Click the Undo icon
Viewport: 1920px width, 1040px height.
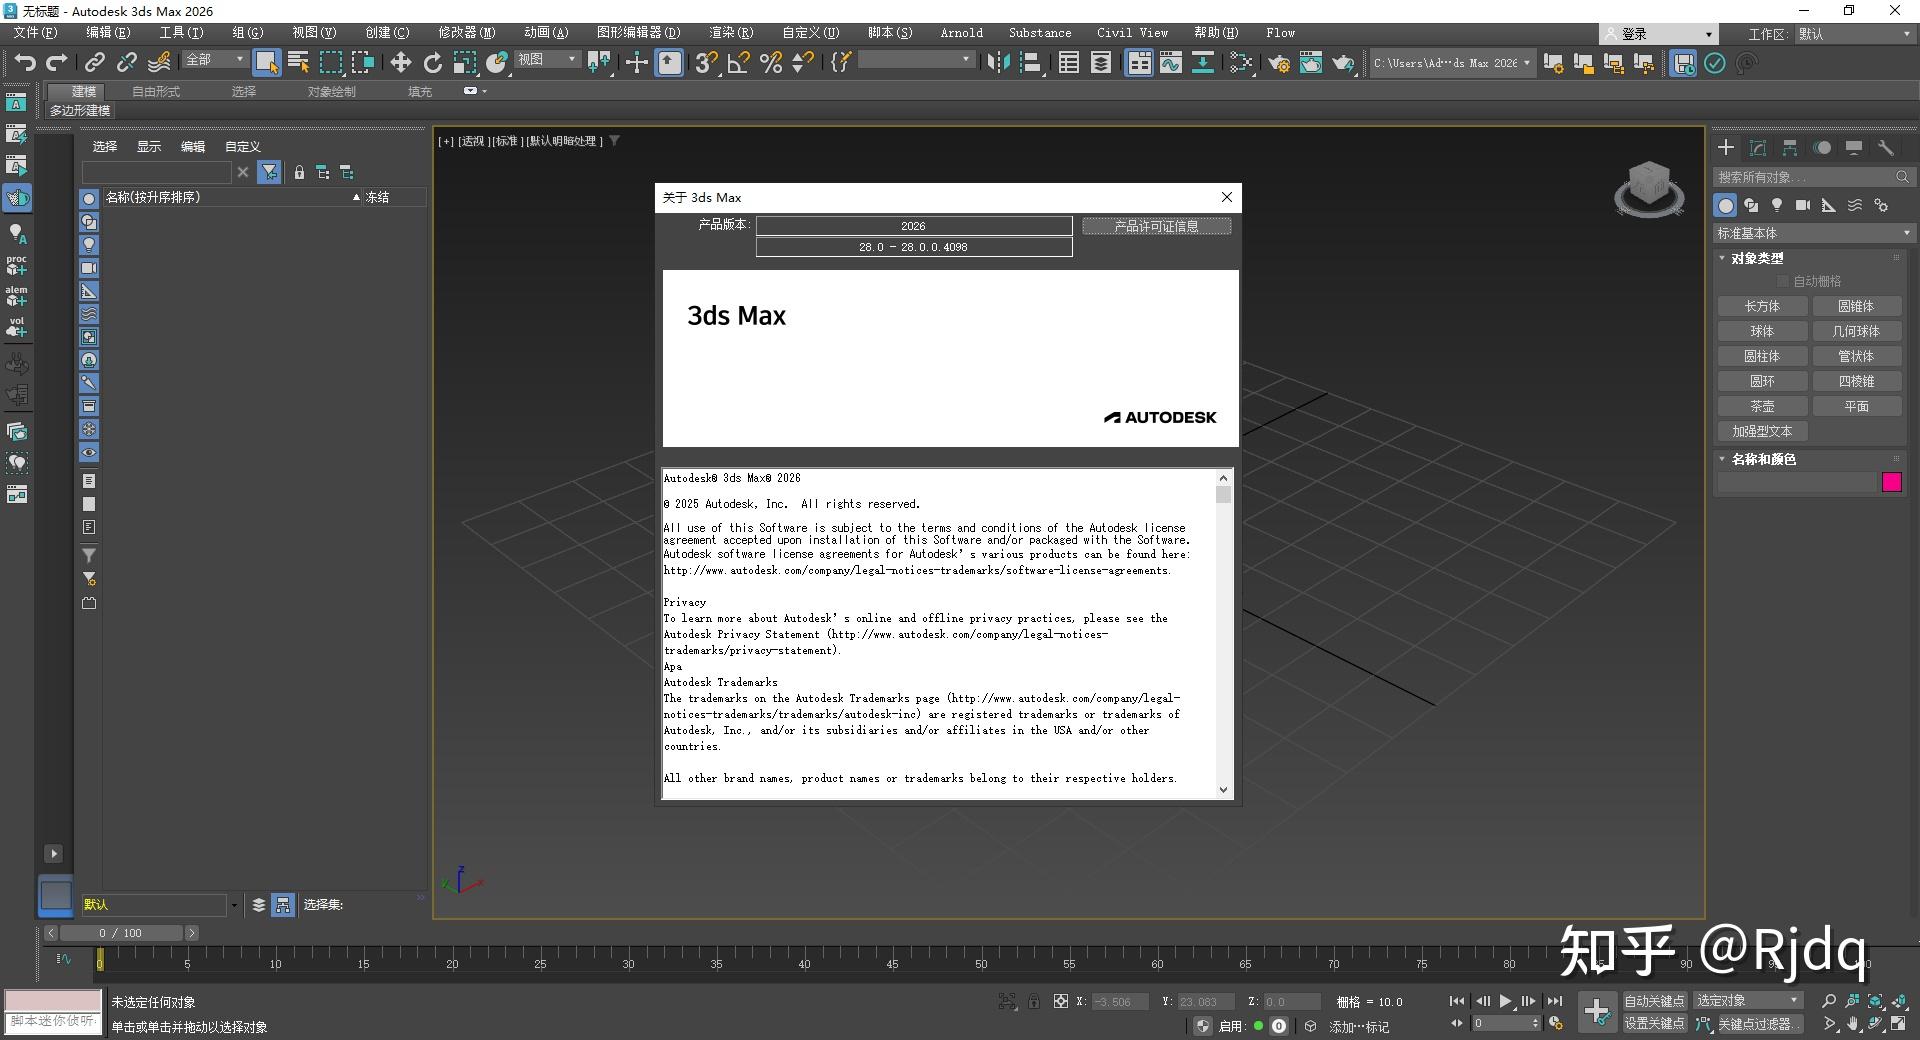(25, 62)
